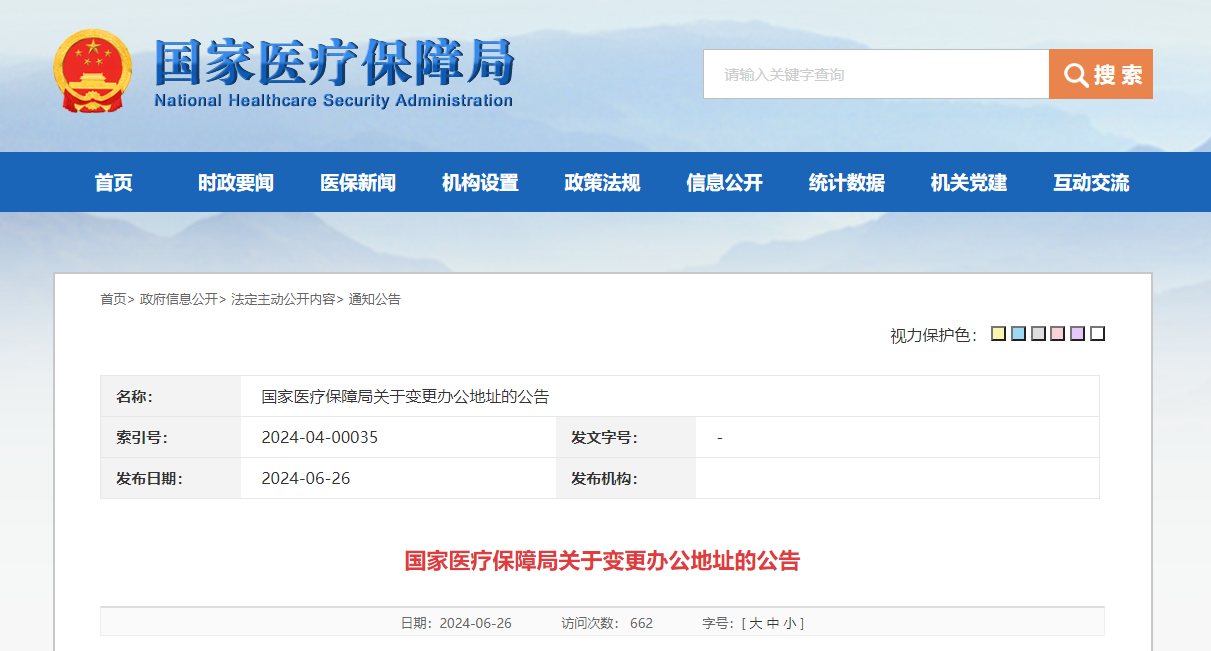Image resolution: width=1211 pixels, height=651 pixels.
Task: Go to 通知公告 breadcrumb link
Action: coord(374,299)
